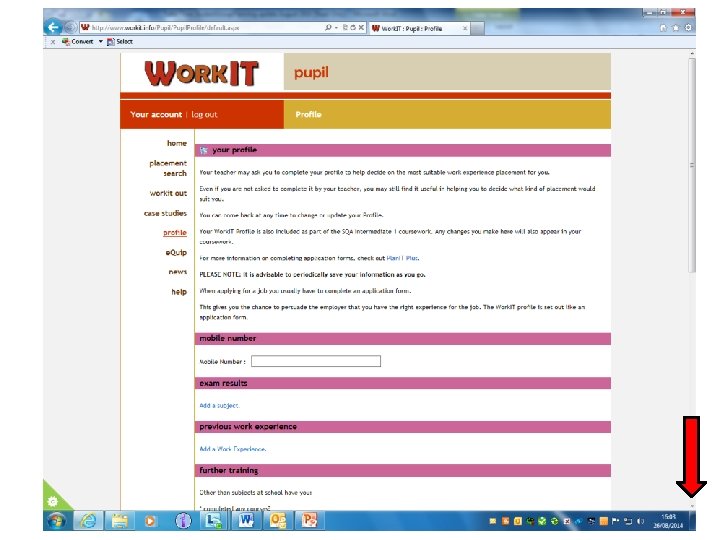This screenshot has width=720, height=540.
Task: Open eQuip in sidebar
Action: 176,253
